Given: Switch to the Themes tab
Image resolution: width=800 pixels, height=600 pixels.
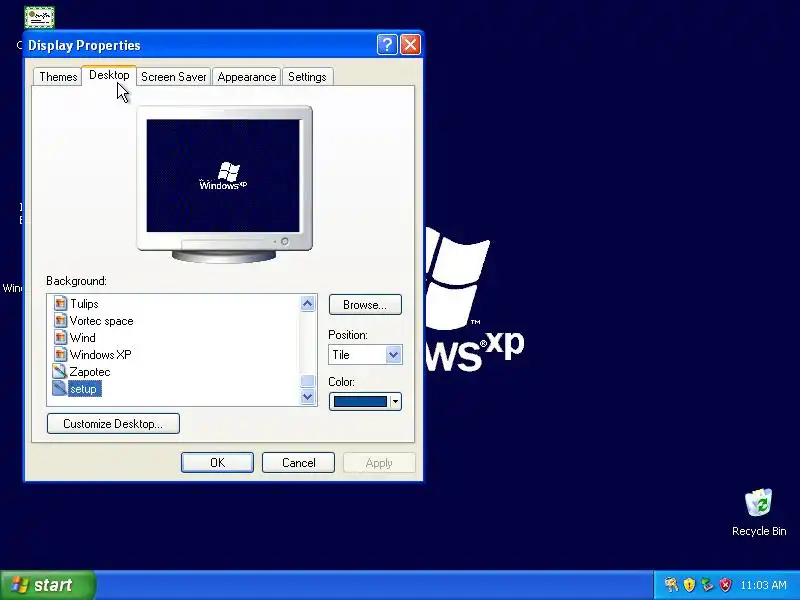Looking at the screenshot, I should (x=58, y=77).
